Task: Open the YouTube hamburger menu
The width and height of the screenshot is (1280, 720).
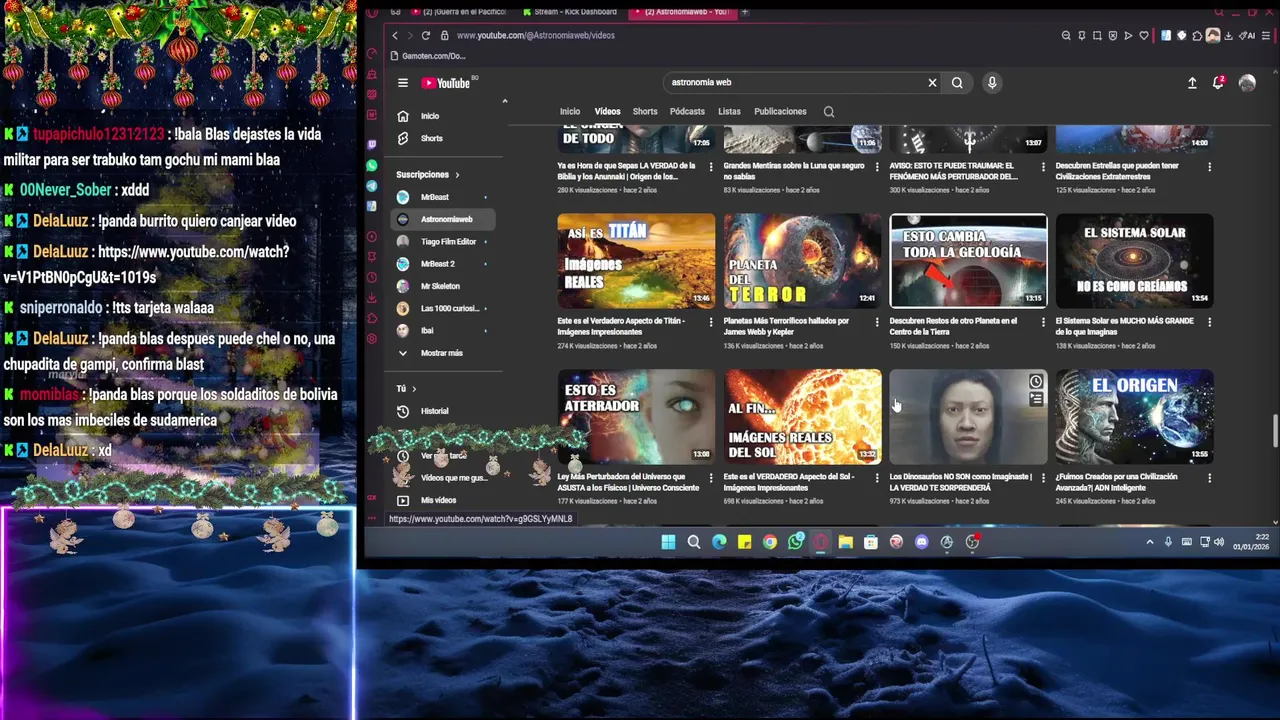Action: [x=402, y=83]
